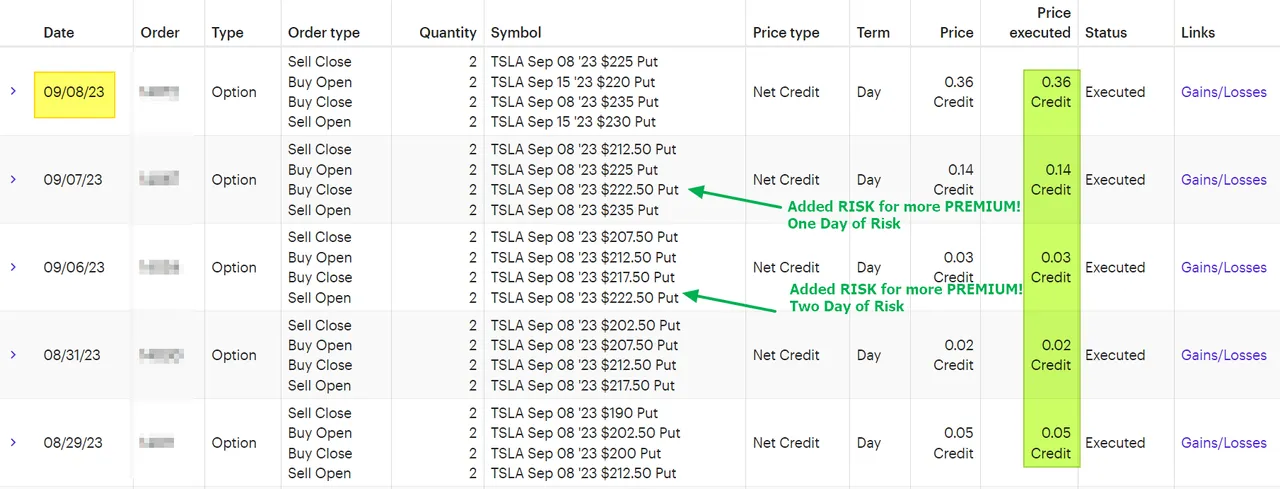Image resolution: width=1280 pixels, height=489 pixels.
Task: Click TSLA Sep 15 '23 $220 Put symbol
Action: 573,82
